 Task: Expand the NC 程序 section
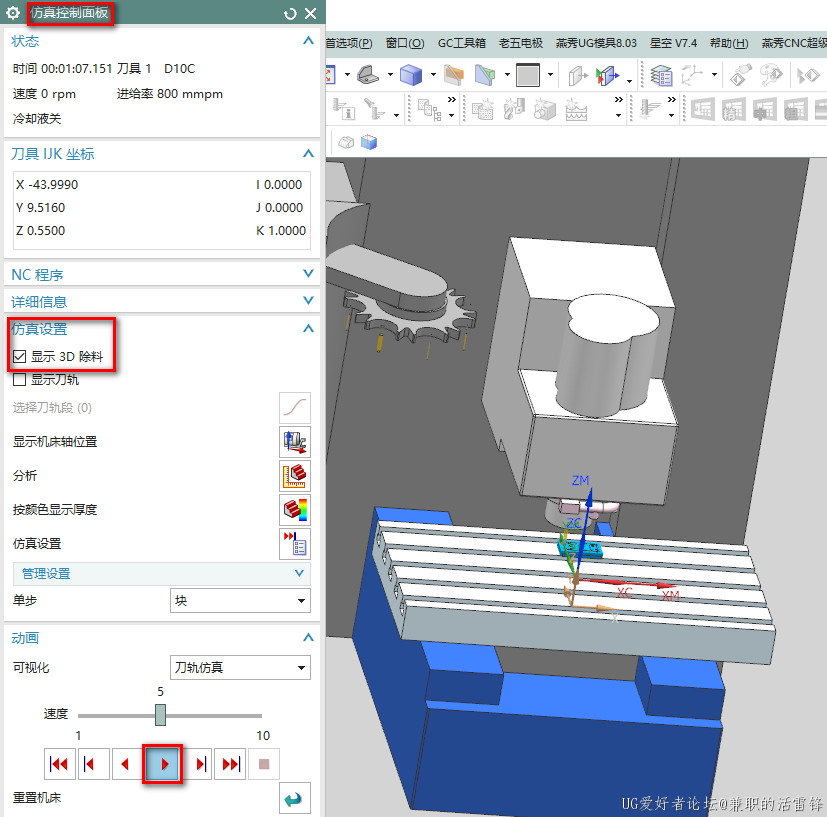pos(160,275)
